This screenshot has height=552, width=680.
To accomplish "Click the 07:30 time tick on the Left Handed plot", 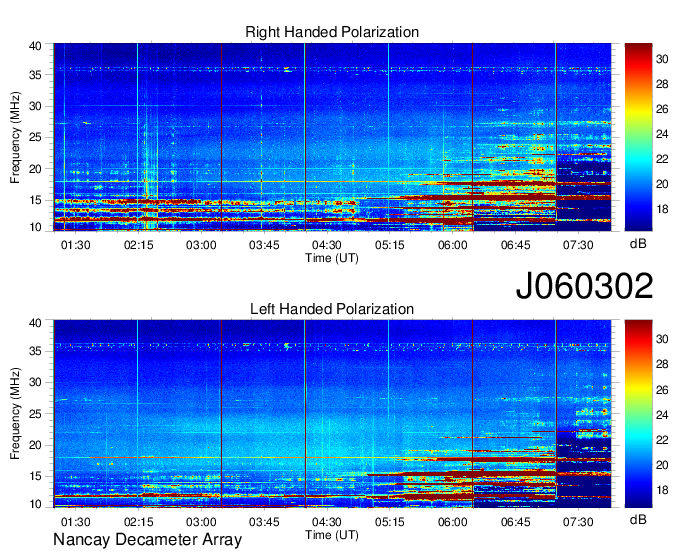I will [578, 522].
